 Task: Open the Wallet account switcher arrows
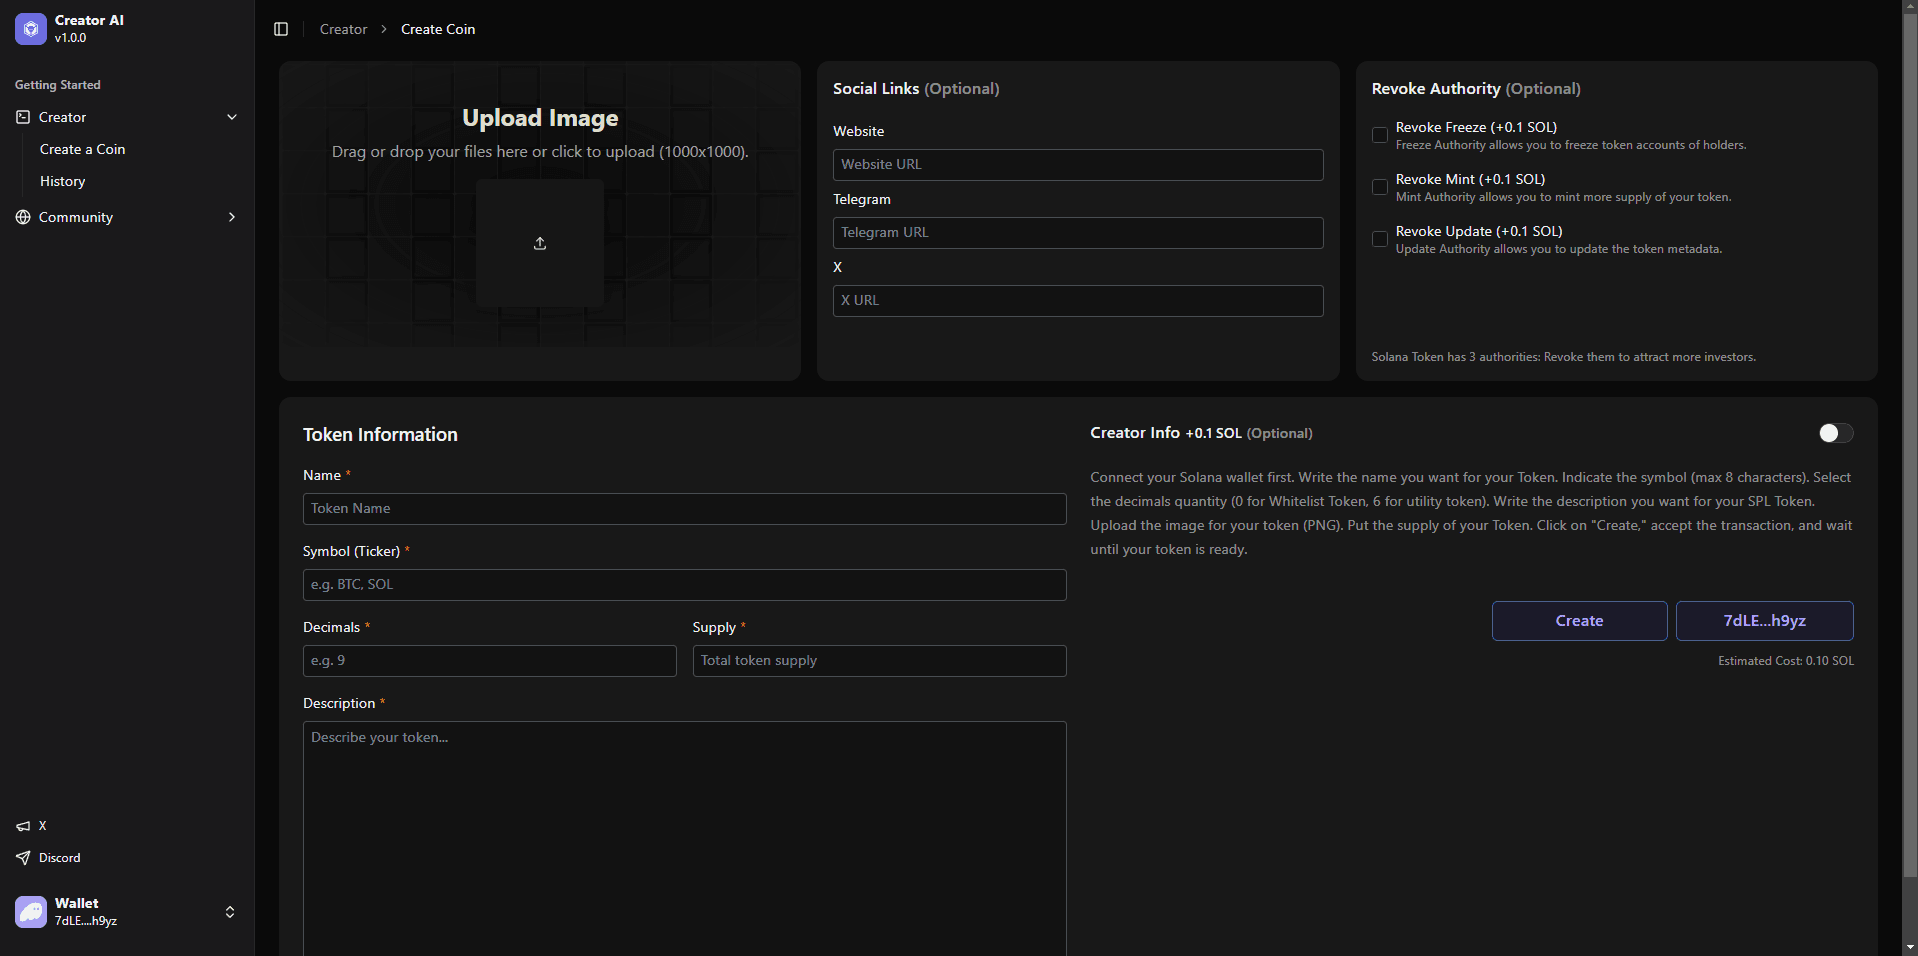click(x=230, y=912)
